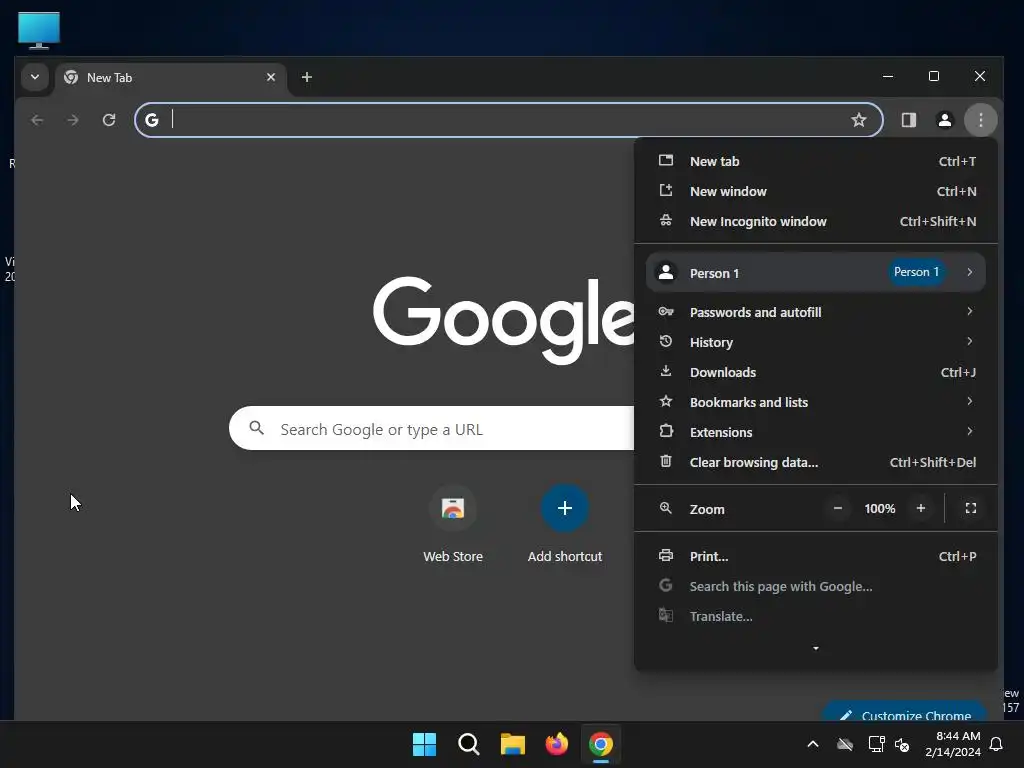Click the Chrome taskbar icon

coord(601,744)
